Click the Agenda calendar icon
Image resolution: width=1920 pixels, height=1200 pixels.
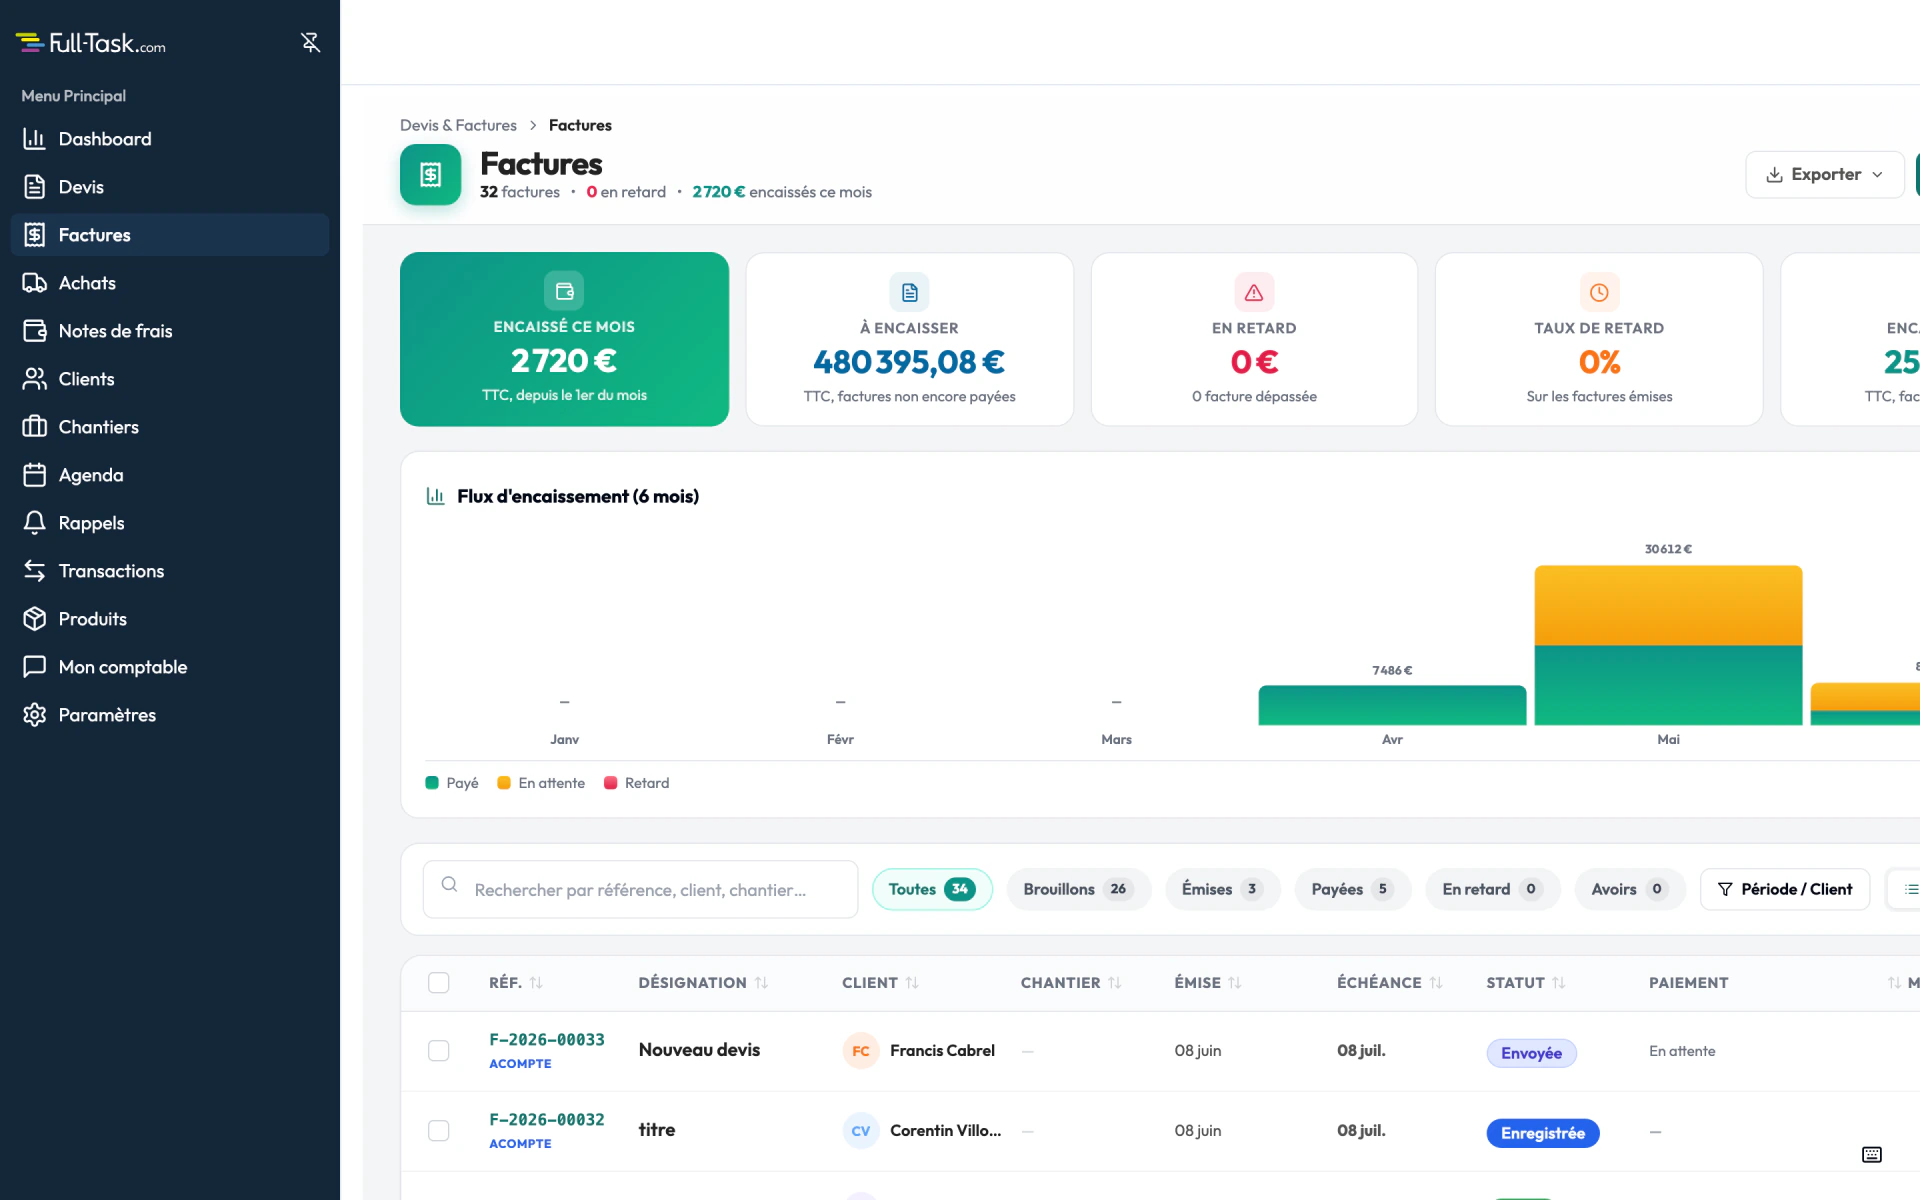pyautogui.click(x=35, y=475)
